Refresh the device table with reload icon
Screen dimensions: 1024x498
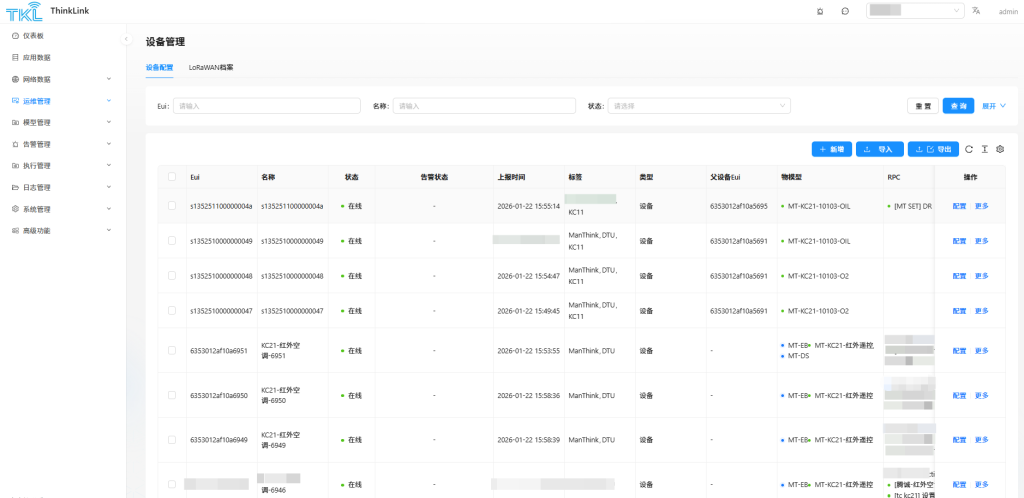click(x=968, y=149)
